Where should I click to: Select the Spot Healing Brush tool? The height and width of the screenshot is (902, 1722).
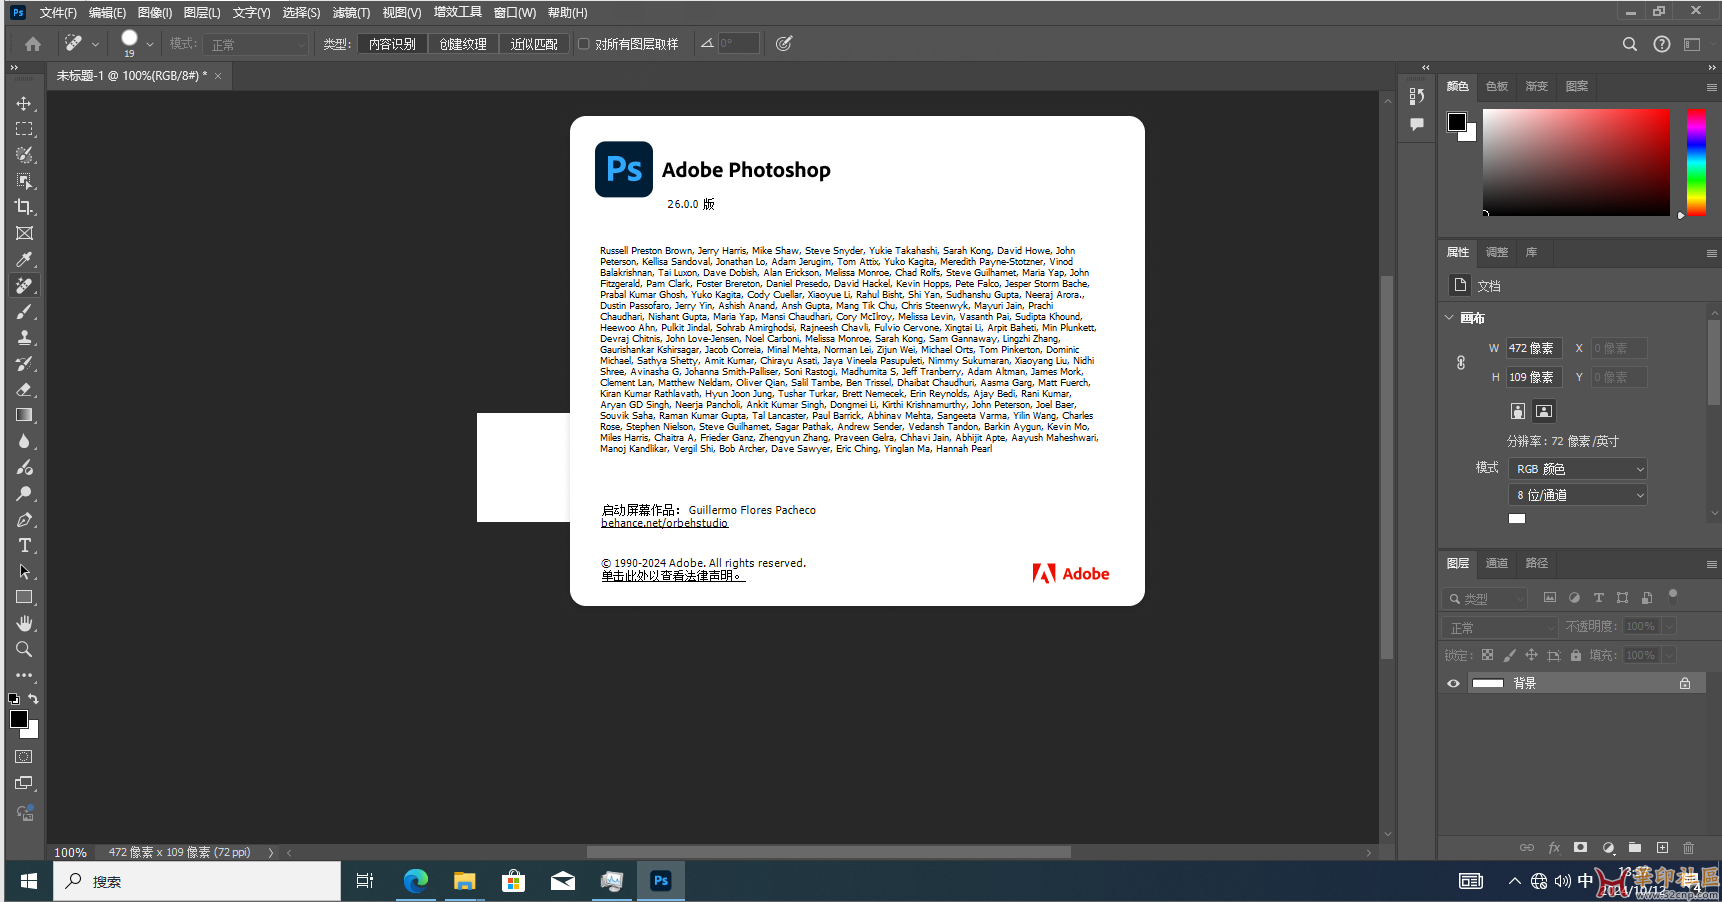[x=24, y=285]
